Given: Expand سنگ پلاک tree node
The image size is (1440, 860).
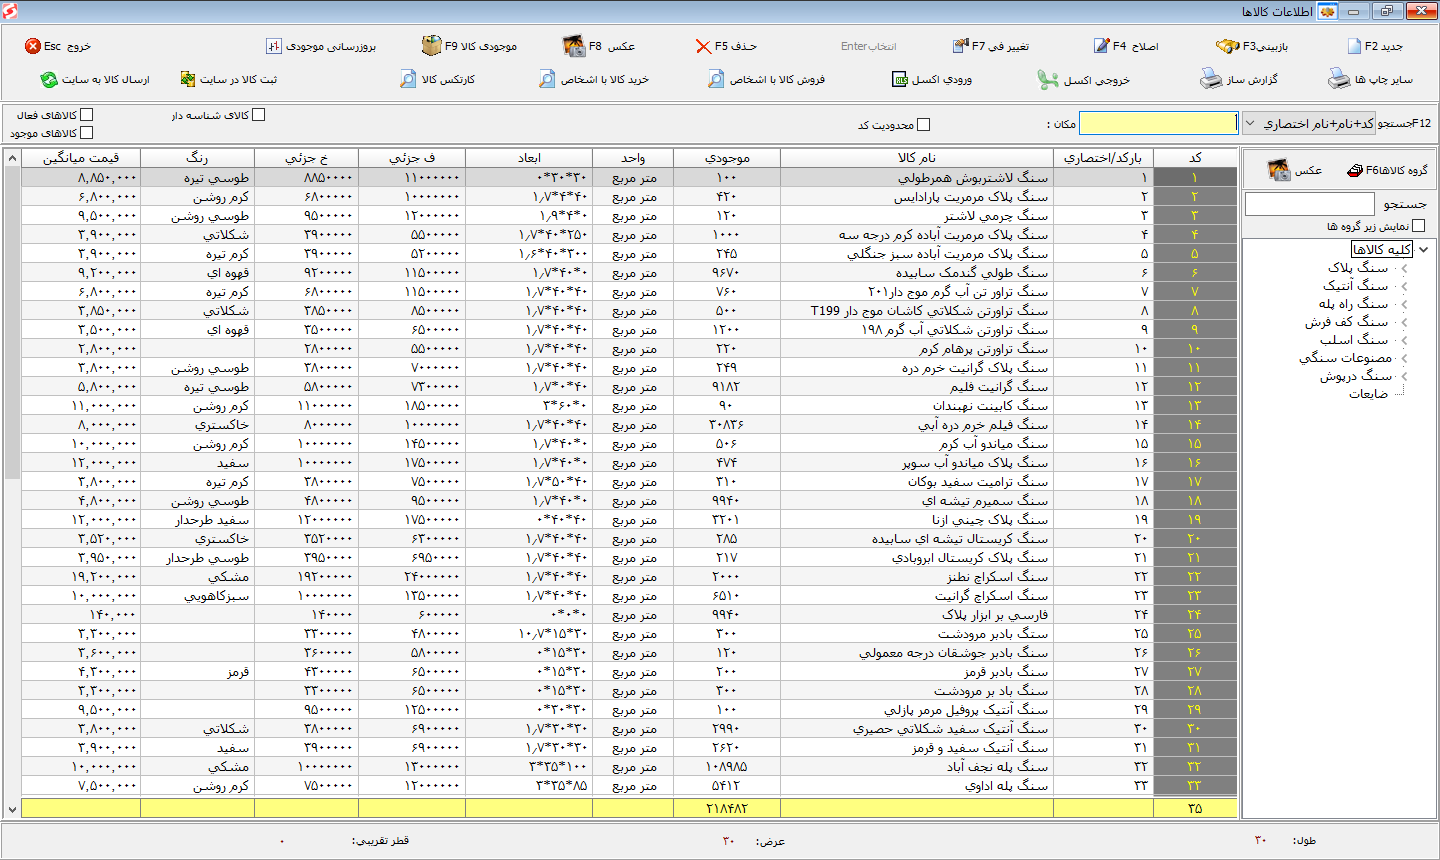Looking at the screenshot, I should click(1405, 268).
